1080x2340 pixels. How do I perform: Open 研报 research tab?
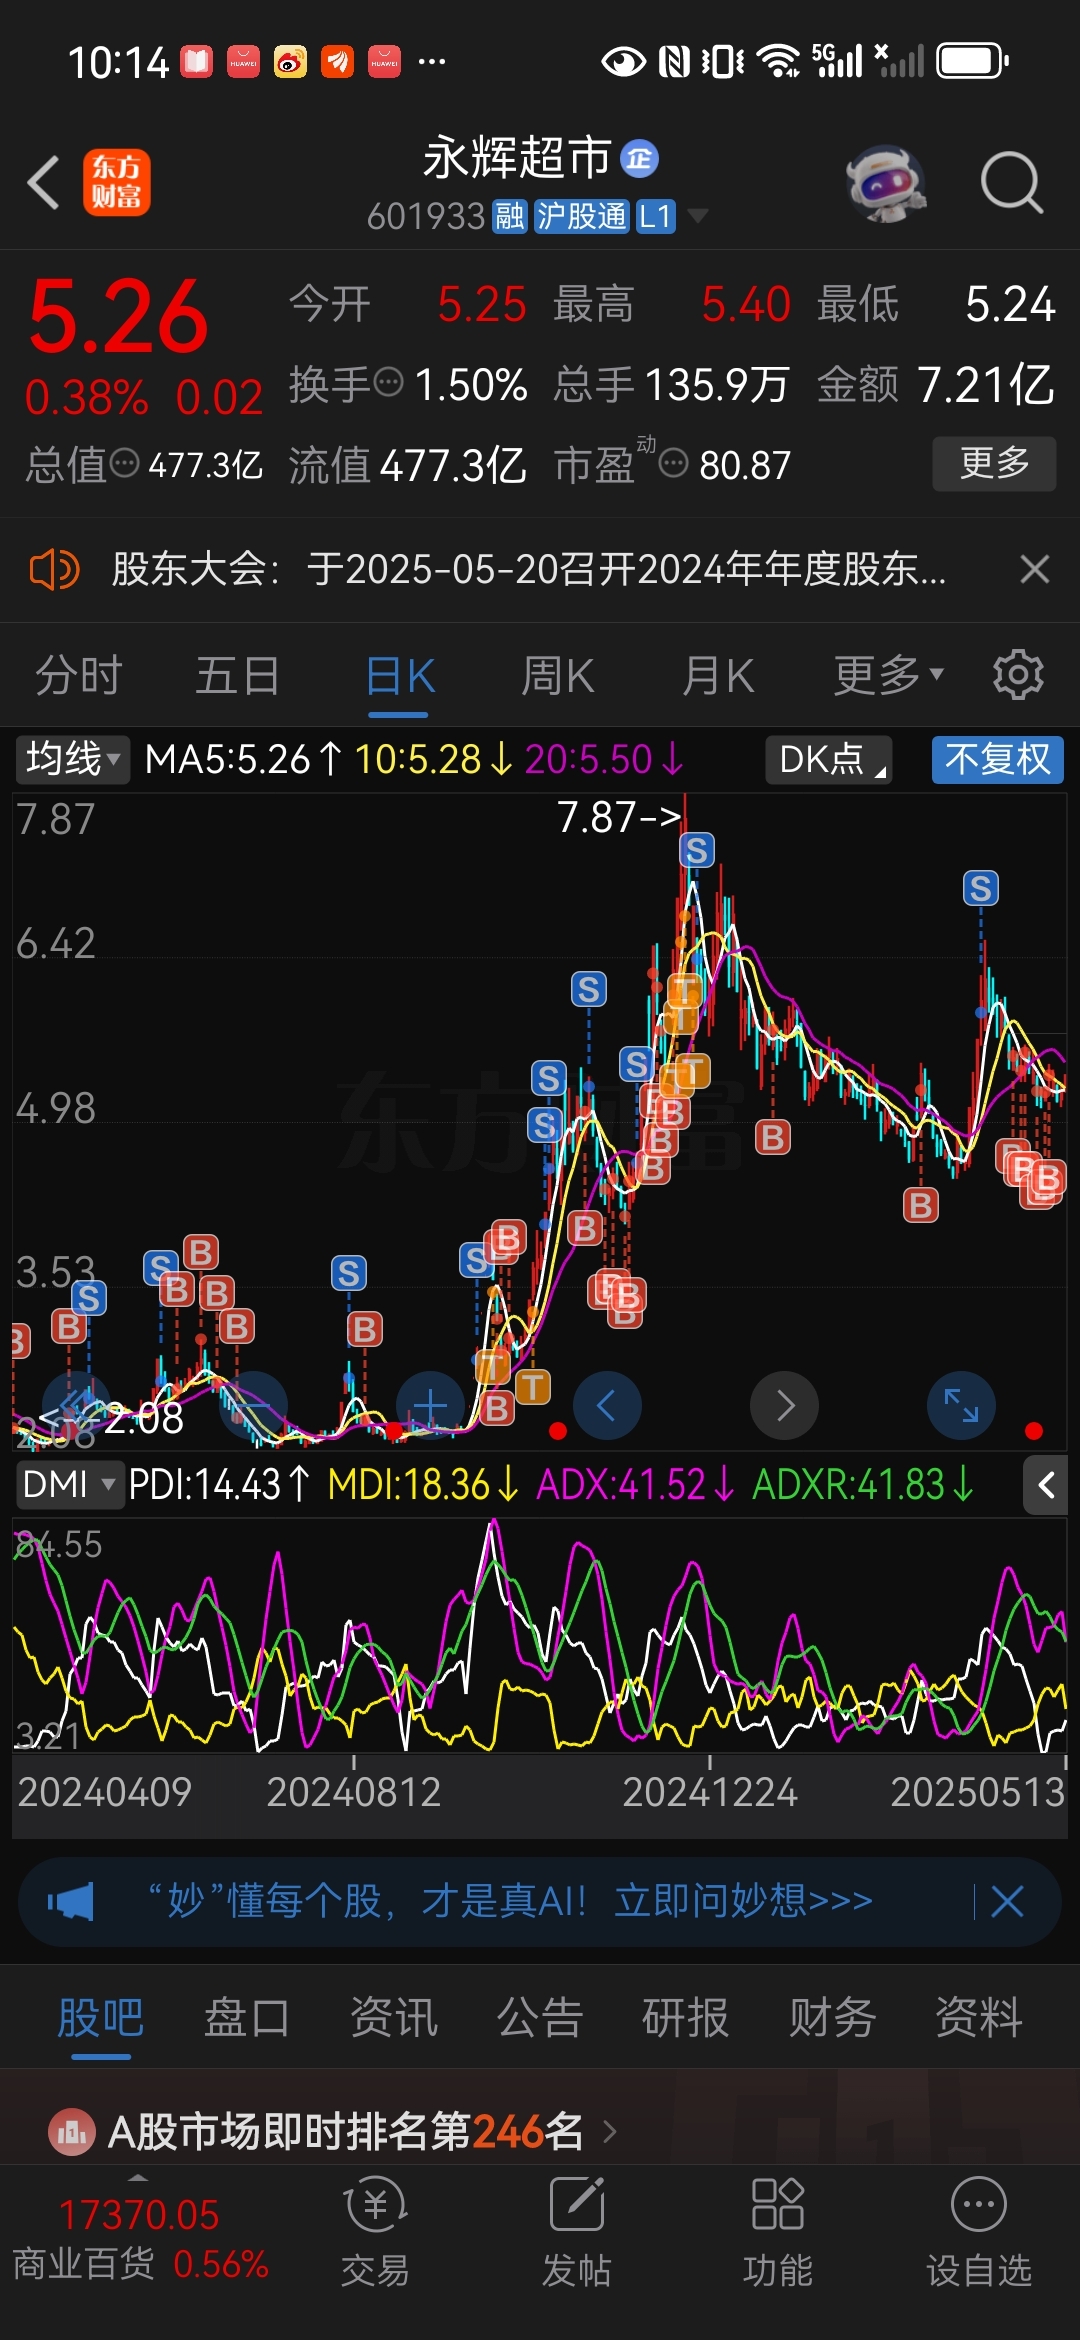click(x=686, y=2017)
